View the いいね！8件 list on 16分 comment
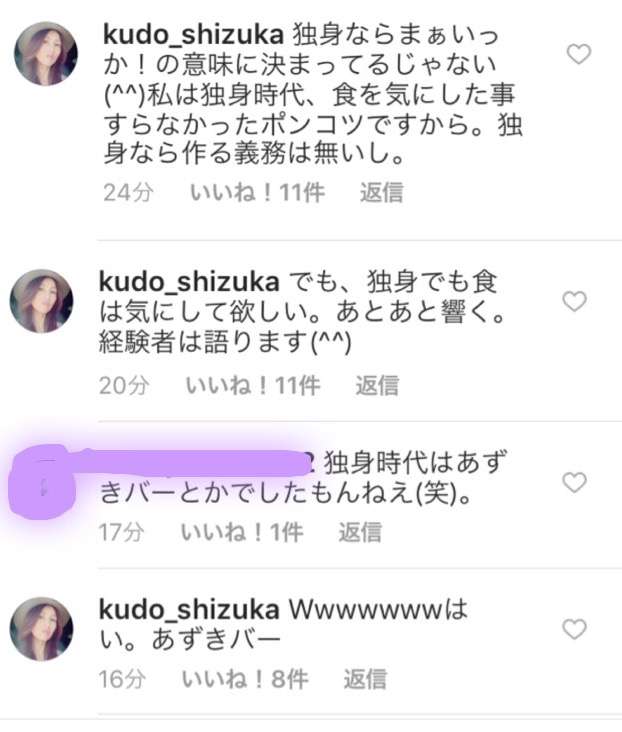The height and width of the screenshot is (732, 622). 245,679
